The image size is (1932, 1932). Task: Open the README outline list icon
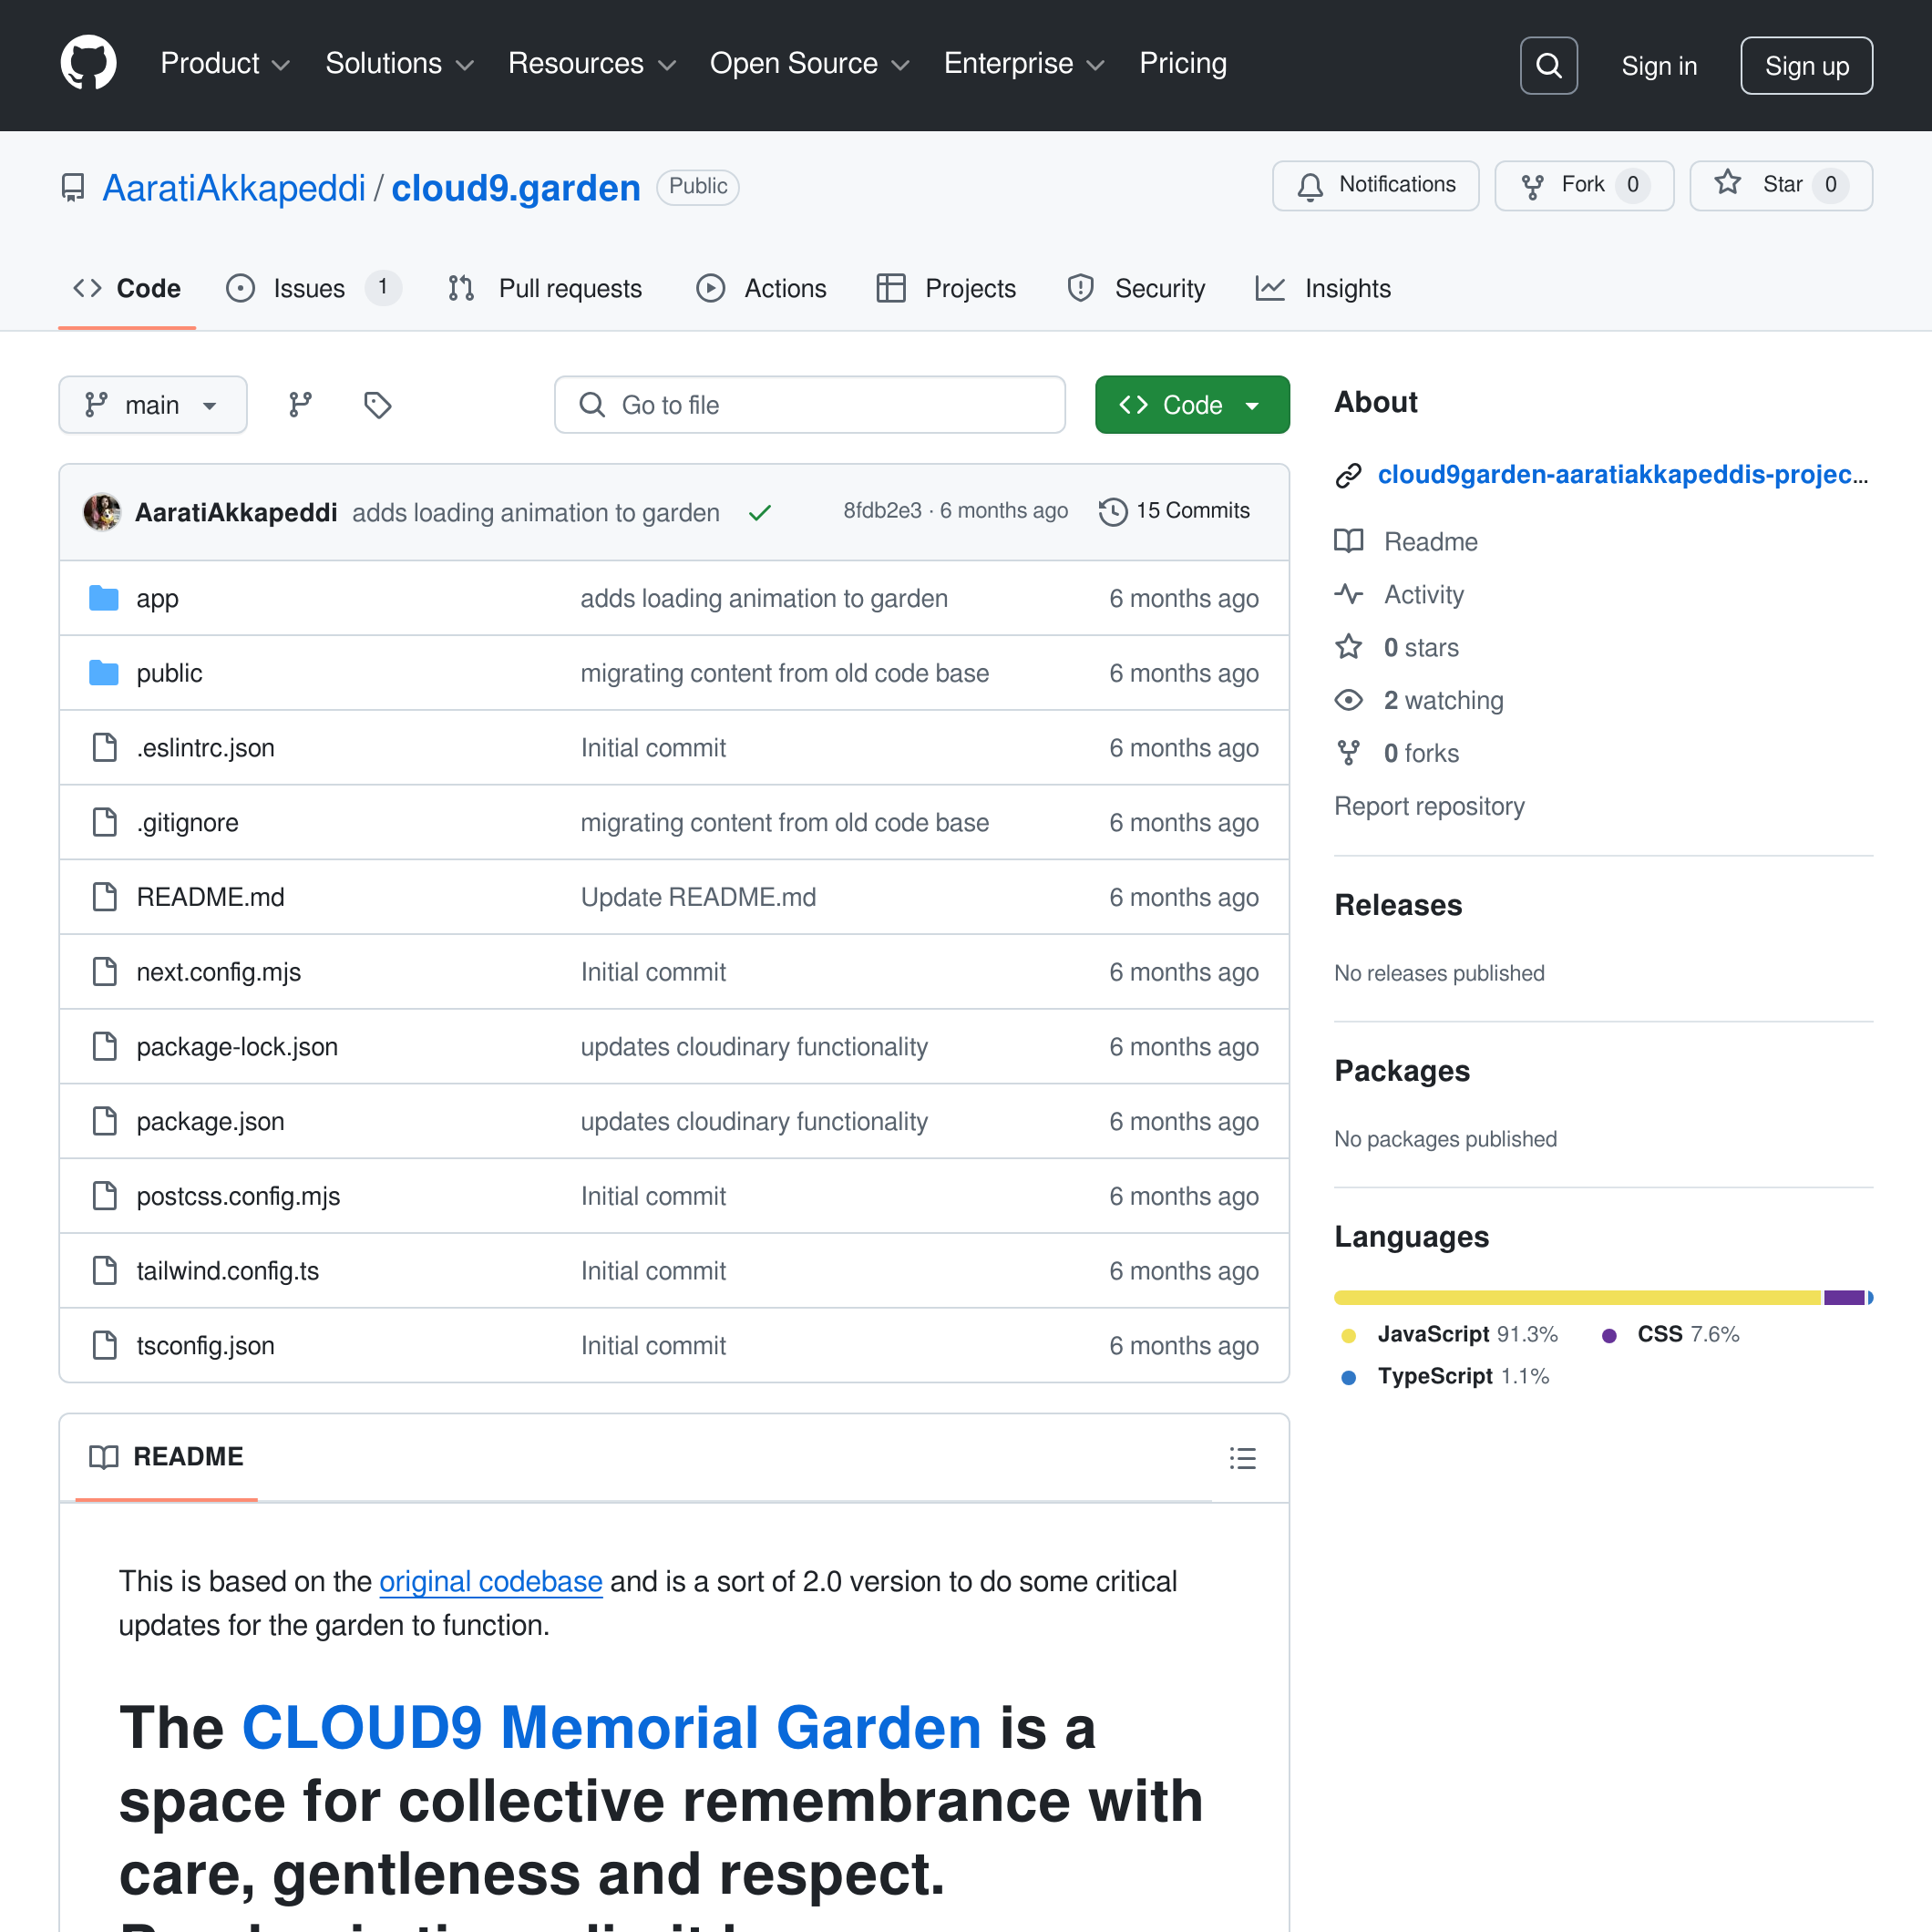pyautogui.click(x=1242, y=1458)
